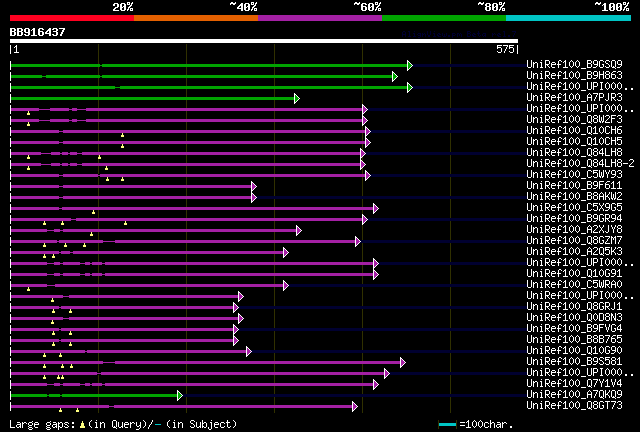Click the purple arrowhead ending the B9GR94 alignment

click(365, 220)
